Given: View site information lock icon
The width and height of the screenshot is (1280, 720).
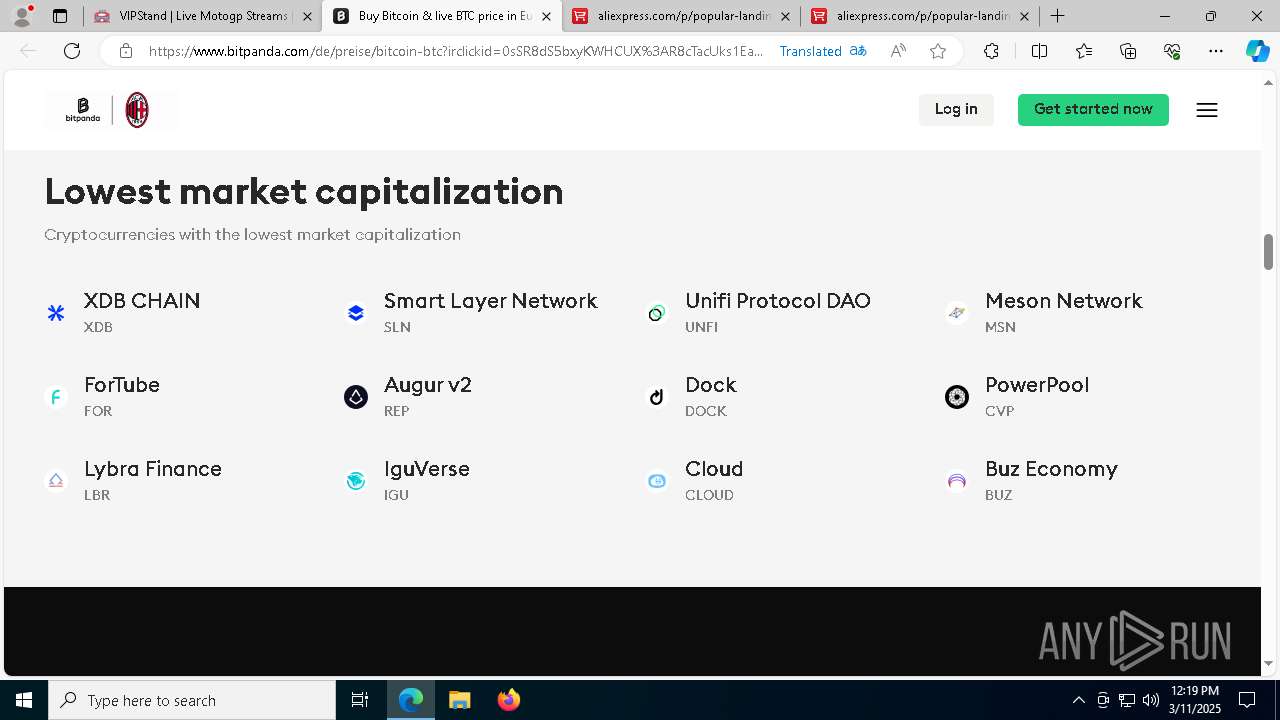Looking at the screenshot, I should (125, 51).
